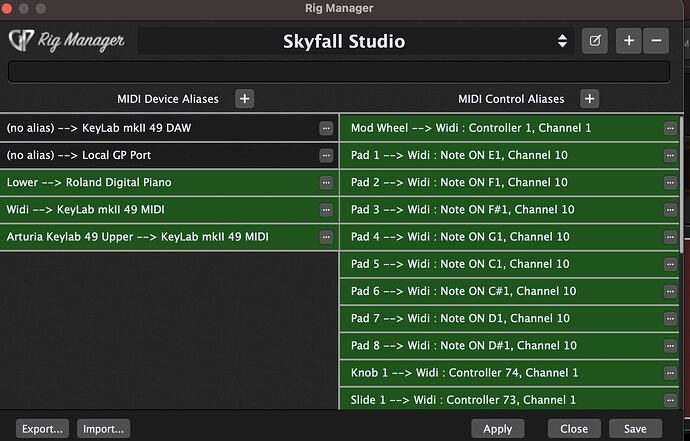This screenshot has width=690, height=441.
Task: Add a new MIDI Control Alias
Action: [590, 99]
